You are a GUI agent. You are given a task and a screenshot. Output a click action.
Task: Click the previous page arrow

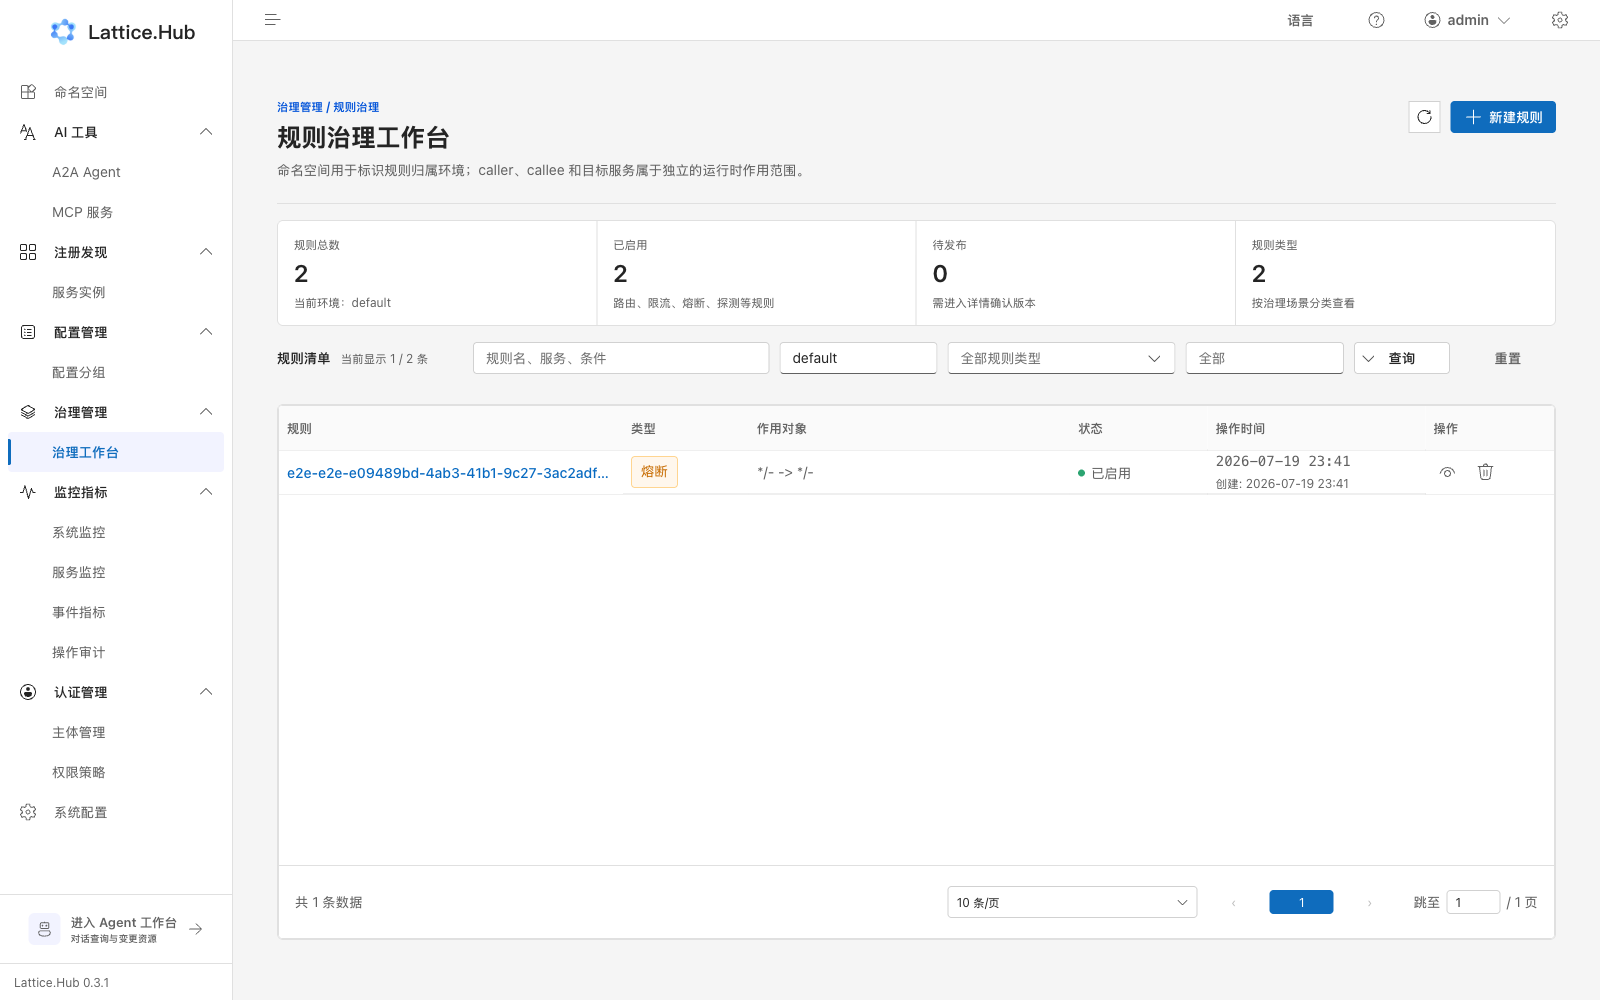click(x=1233, y=903)
